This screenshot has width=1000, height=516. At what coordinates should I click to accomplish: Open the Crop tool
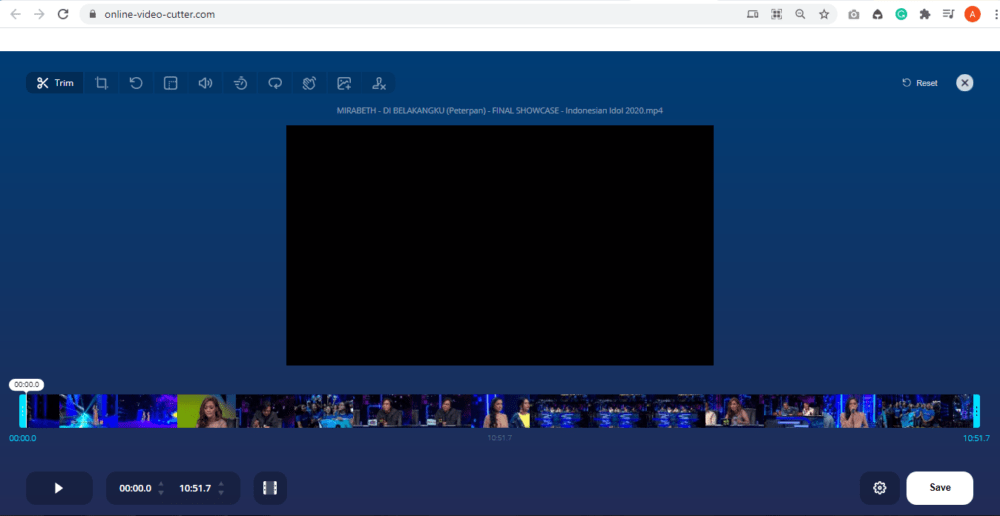coord(101,83)
